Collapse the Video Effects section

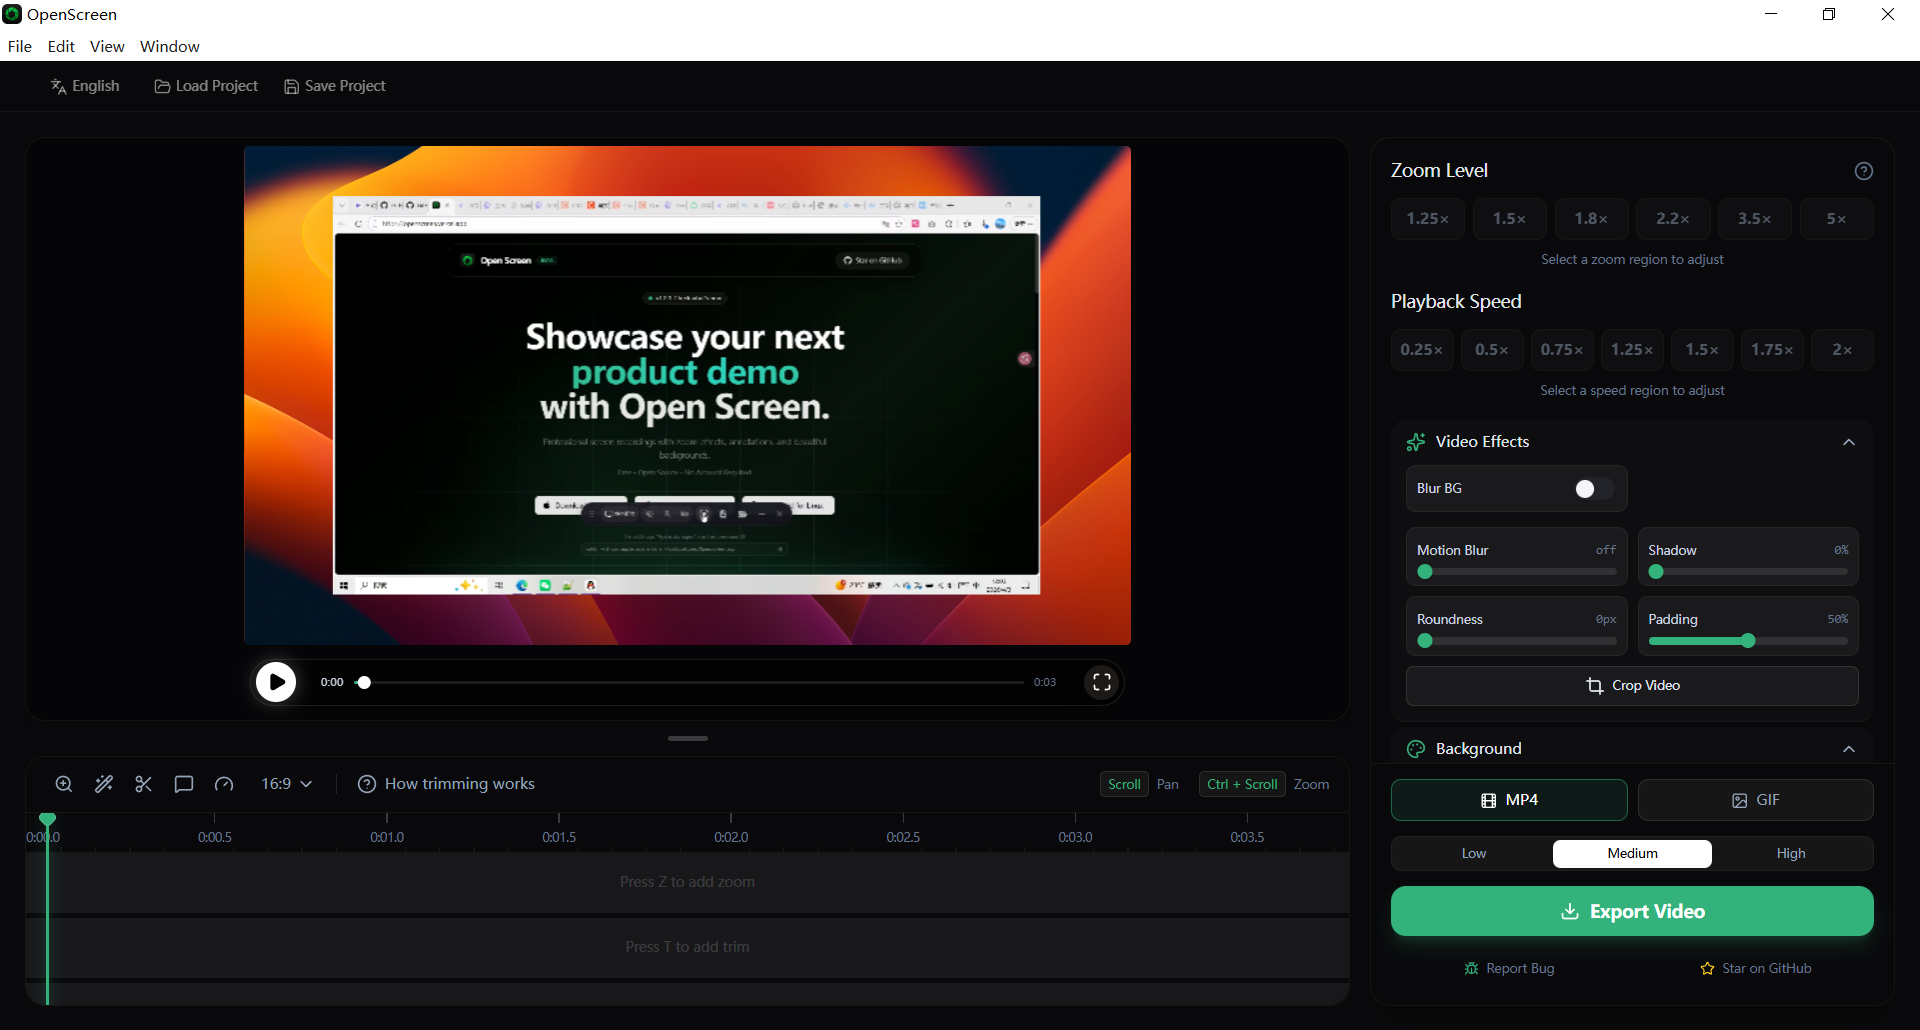[1849, 442]
